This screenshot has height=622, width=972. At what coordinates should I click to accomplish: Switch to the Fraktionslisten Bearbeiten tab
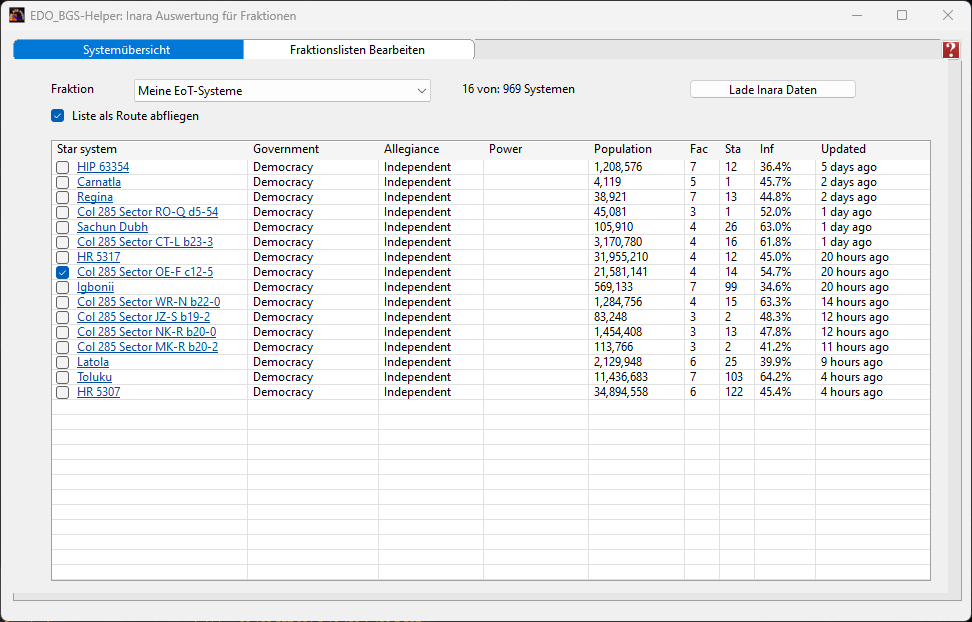(358, 50)
